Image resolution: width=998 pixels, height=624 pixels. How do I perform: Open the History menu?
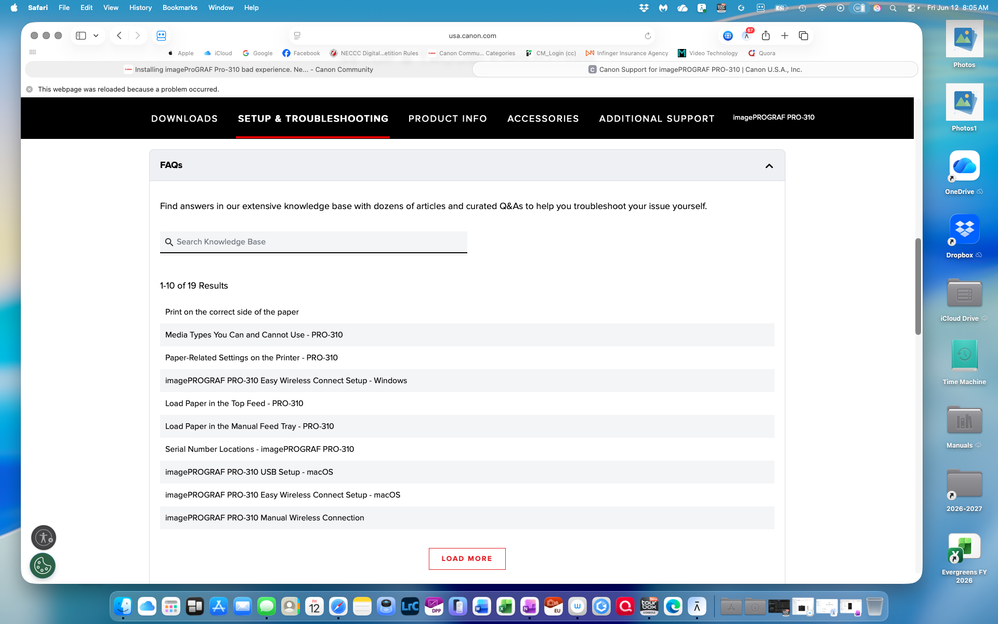click(140, 8)
